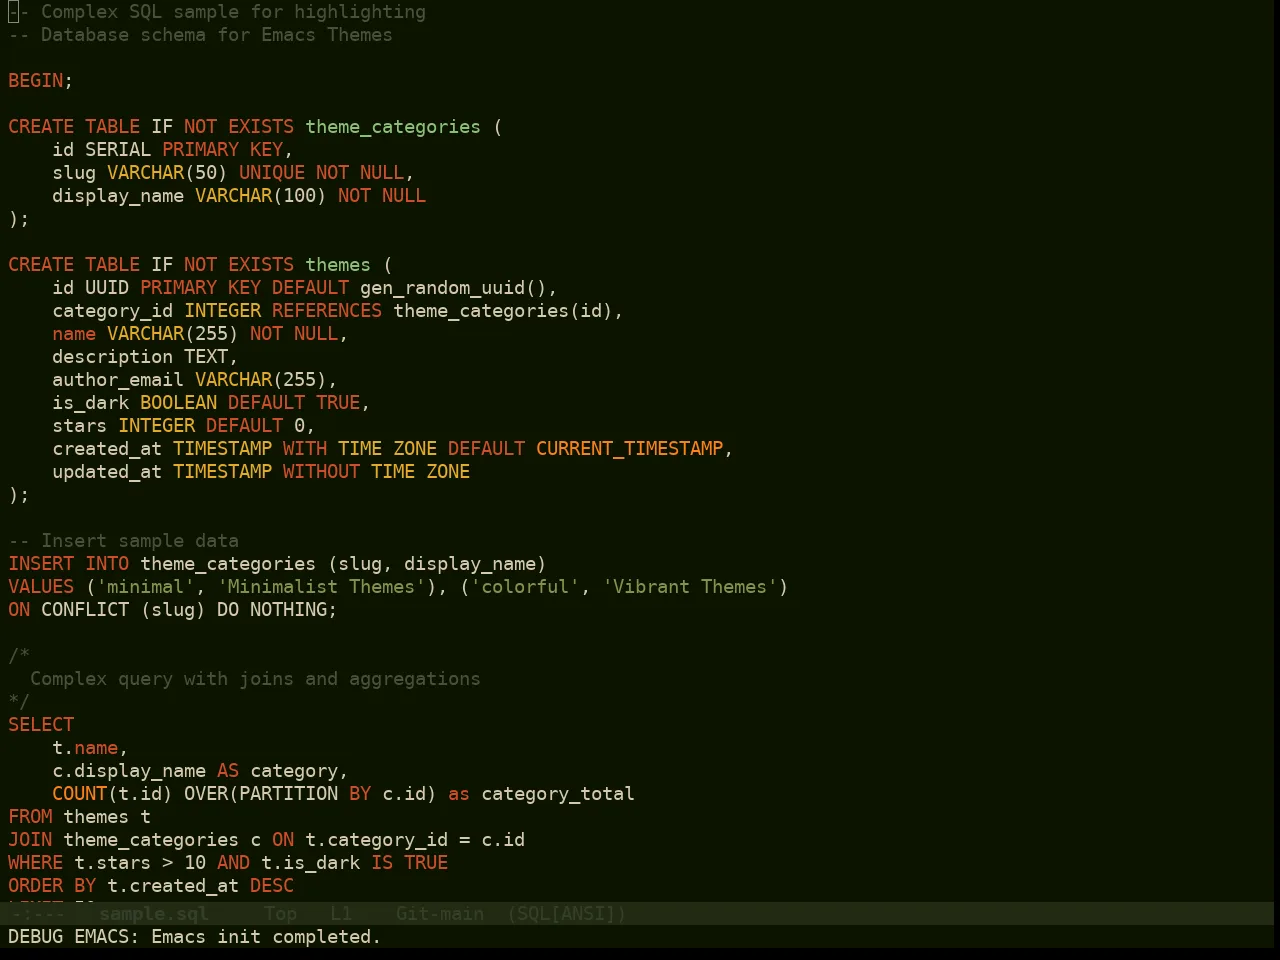Viewport: 1280px width, 960px height.
Task: Click the closing ');' after display_name line
Action: (19, 219)
